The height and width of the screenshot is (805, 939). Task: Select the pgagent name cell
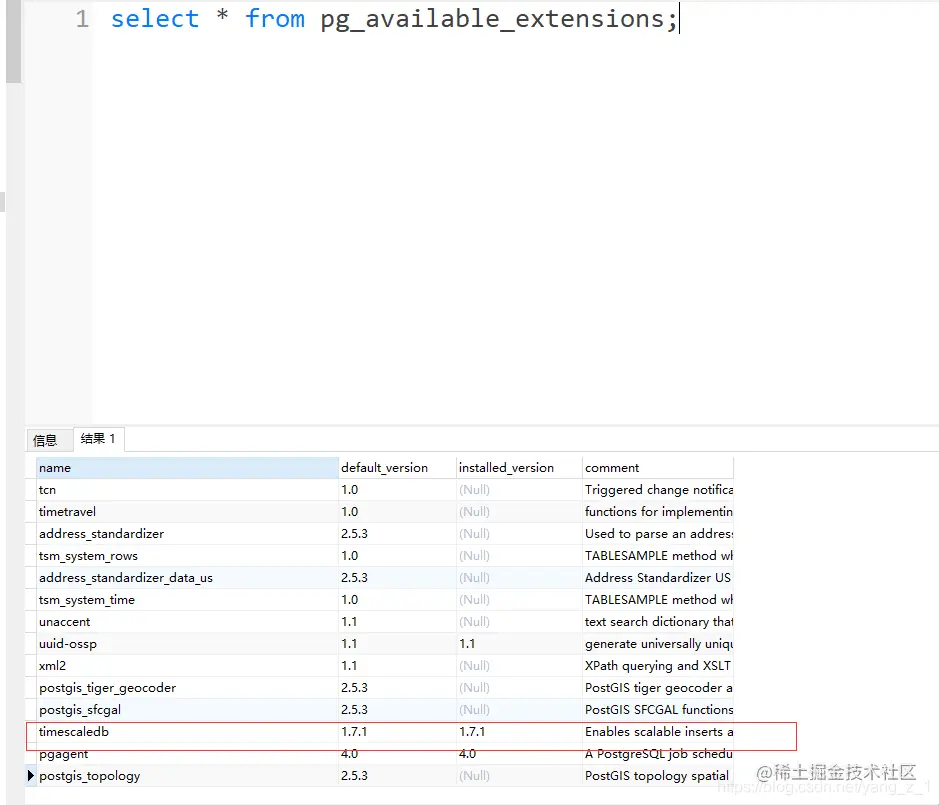187,754
